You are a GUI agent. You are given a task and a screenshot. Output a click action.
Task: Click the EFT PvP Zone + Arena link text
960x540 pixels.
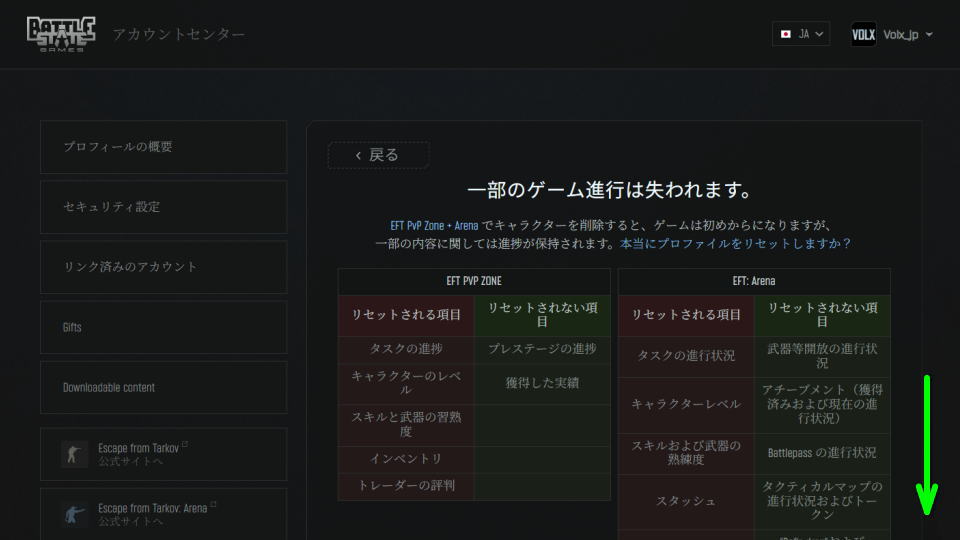pos(434,225)
